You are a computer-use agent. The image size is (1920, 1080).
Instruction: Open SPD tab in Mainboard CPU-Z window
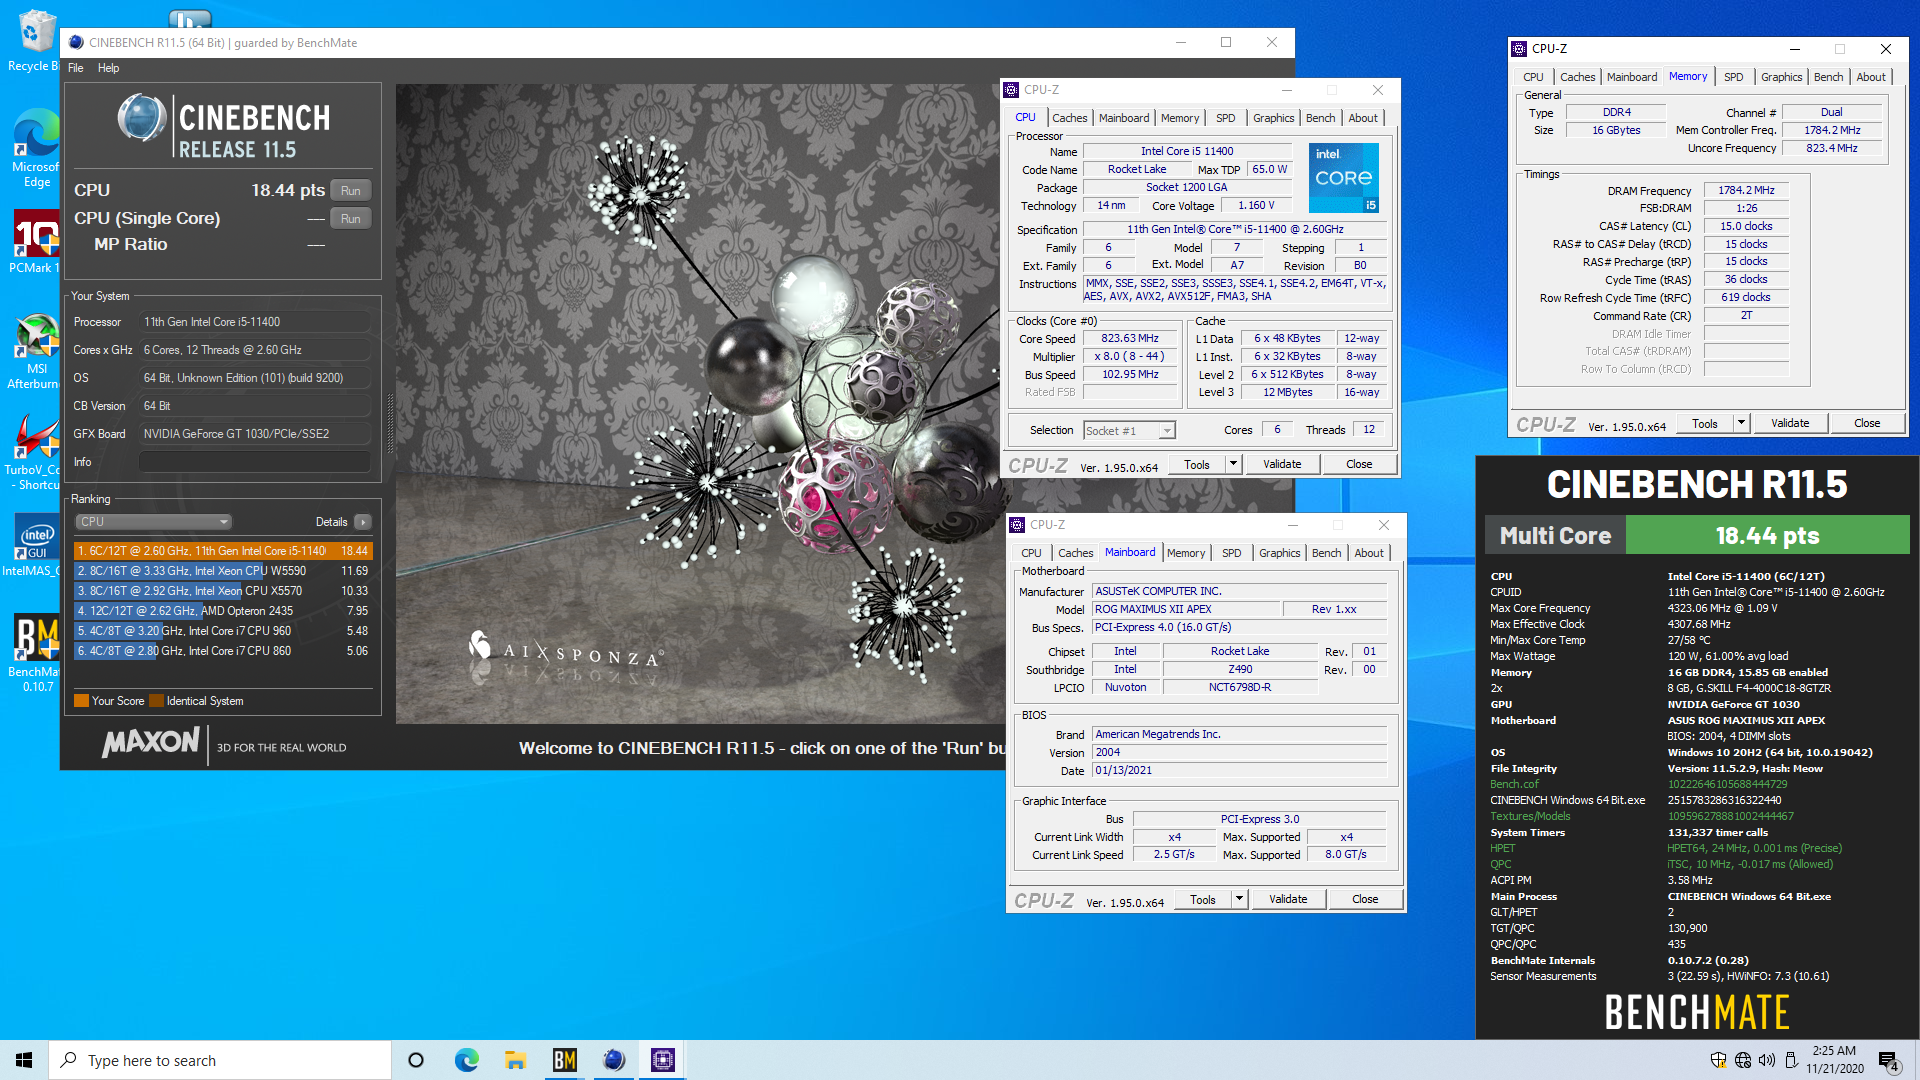pyautogui.click(x=1231, y=553)
